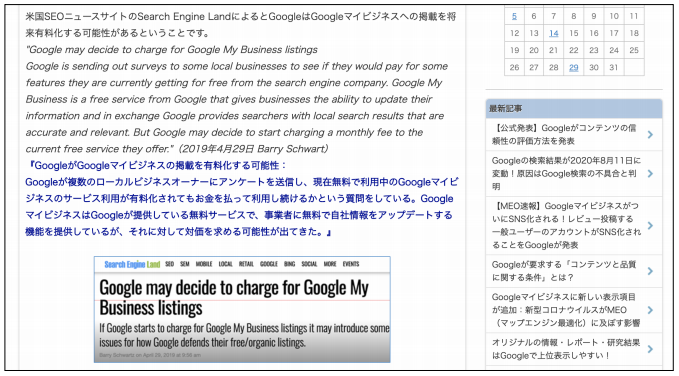The width and height of the screenshot is (679, 376).
Task: Click italic quote line 'Google may decide to charge for Google My Business listings'
Action: (x=171, y=50)
